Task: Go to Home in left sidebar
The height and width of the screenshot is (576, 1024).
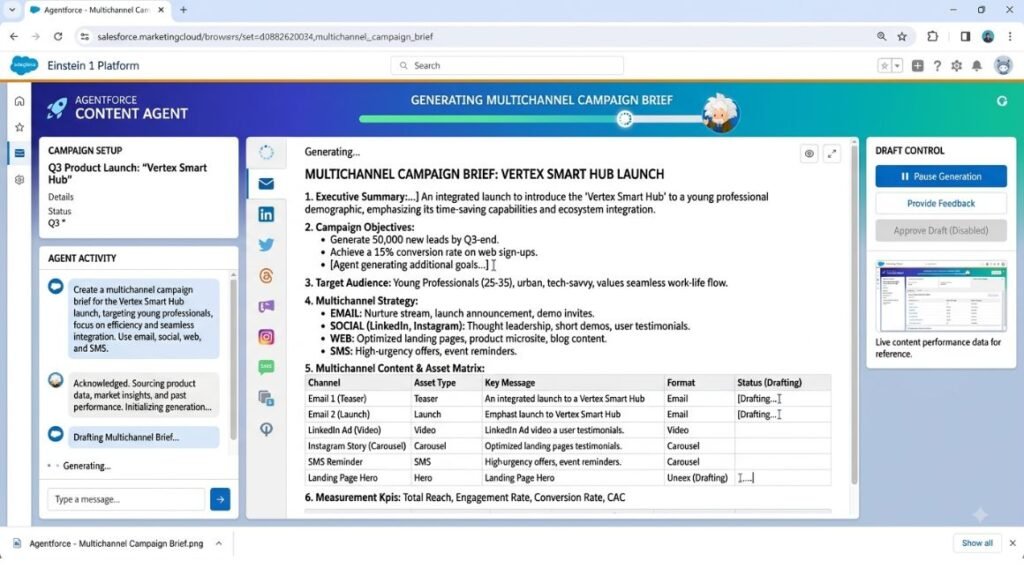Action: [x=20, y=101]
